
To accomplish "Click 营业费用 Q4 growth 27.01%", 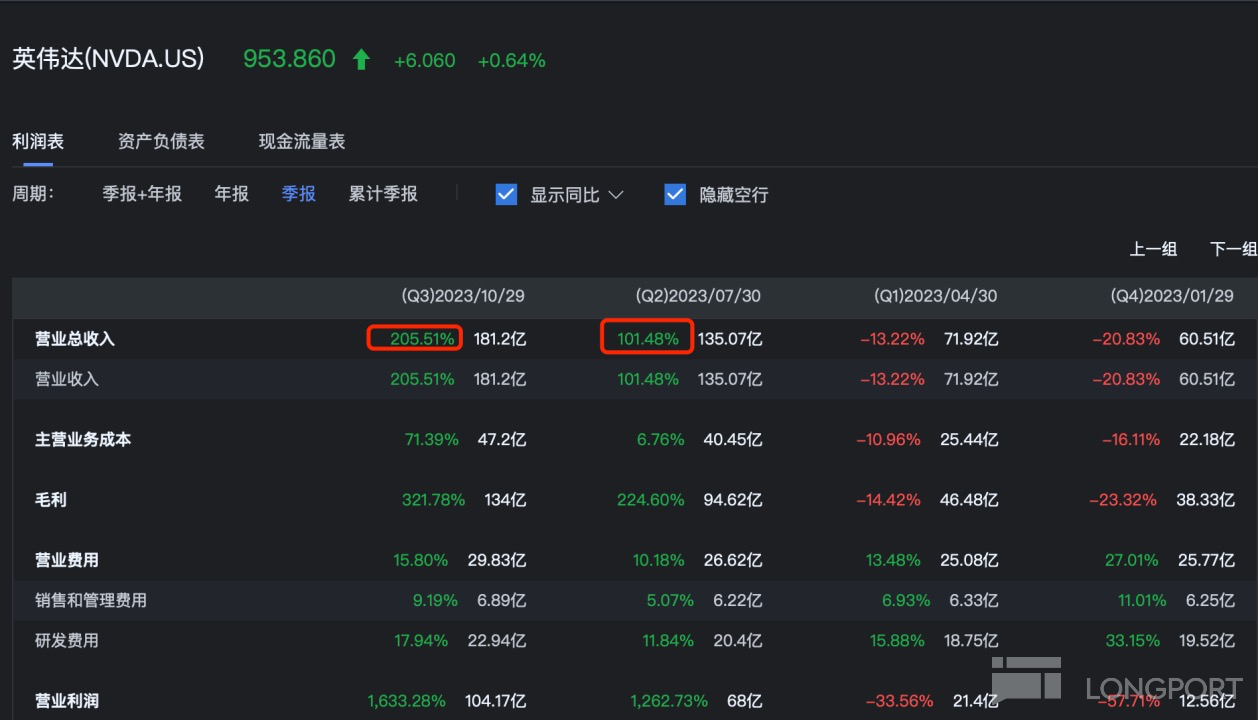I will tap(1132, 560).
